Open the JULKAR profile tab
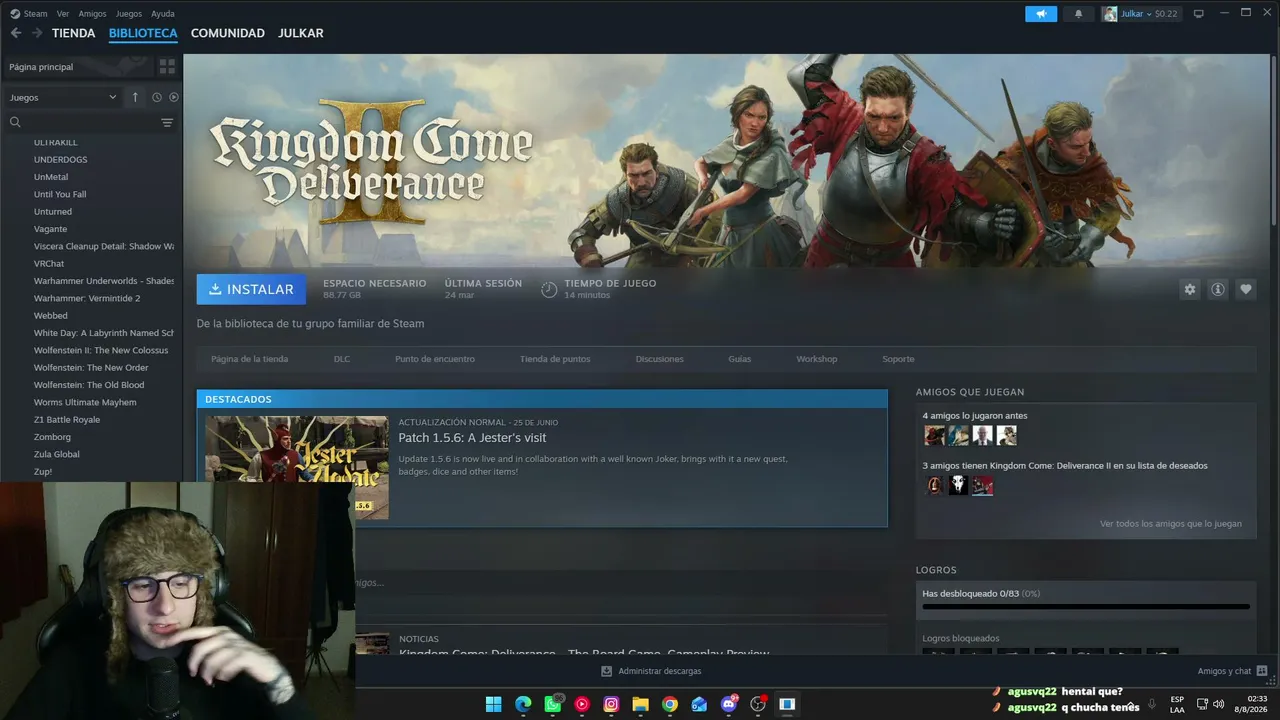 point(301,33)
